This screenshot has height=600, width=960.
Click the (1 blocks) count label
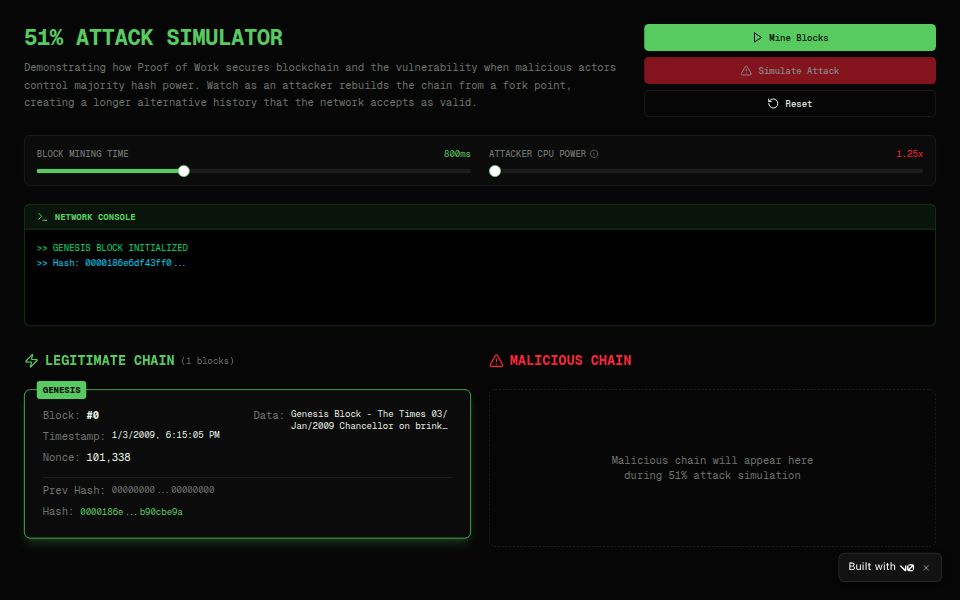pos(208,361)
